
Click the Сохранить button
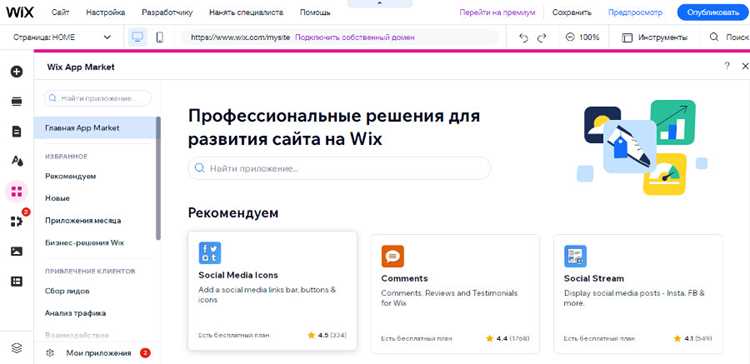(x=572, y=12)
